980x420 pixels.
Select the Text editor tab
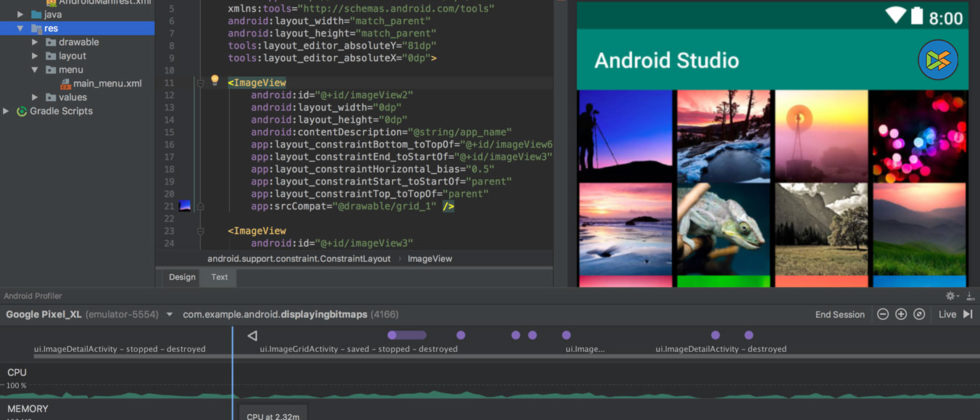coord(219,277)
